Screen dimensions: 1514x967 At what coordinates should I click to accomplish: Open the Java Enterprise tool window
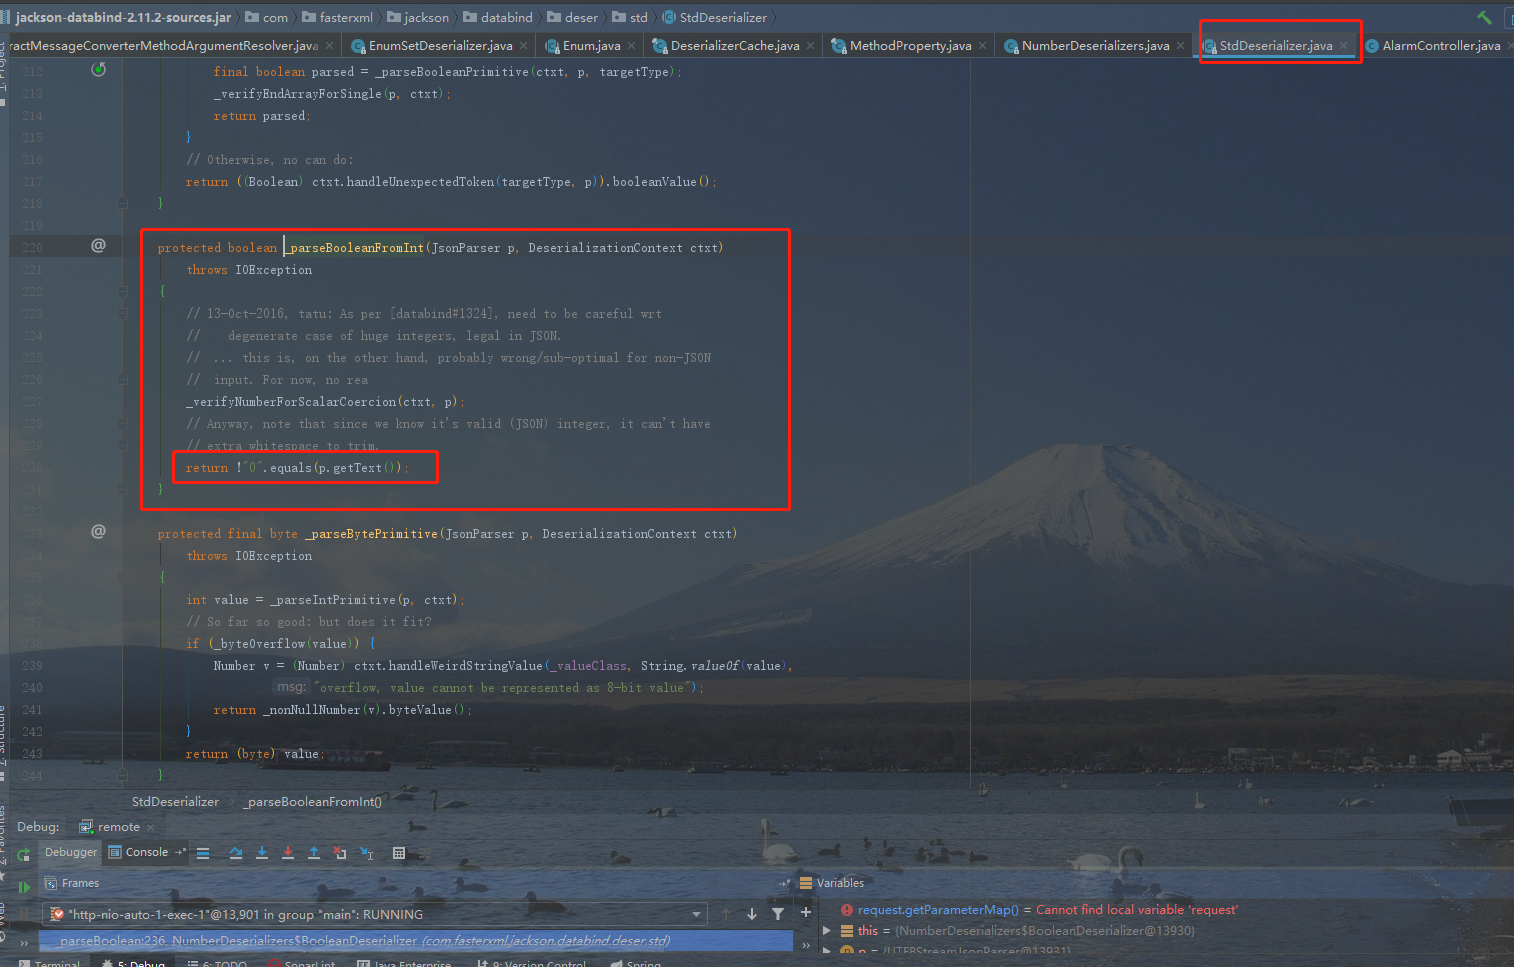pyautogui.click(x=404, y=963)
